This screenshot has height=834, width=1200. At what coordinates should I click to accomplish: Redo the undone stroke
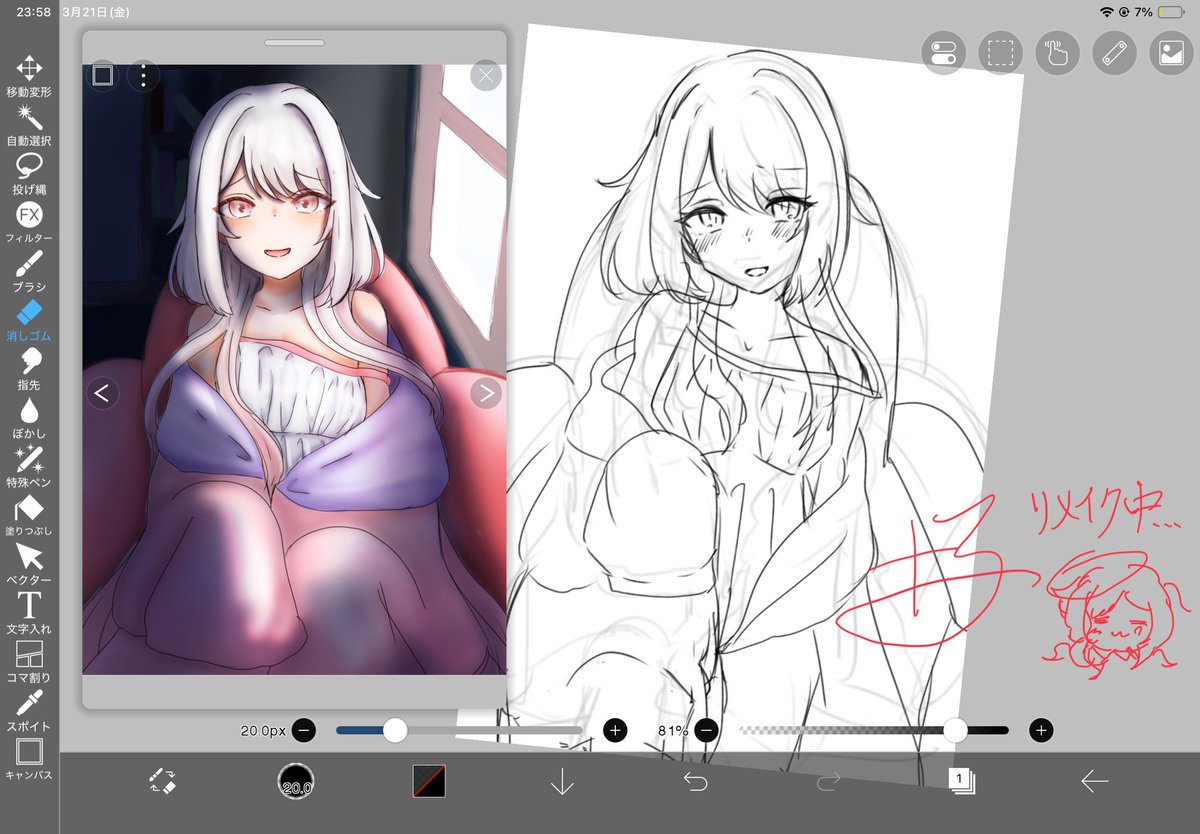tap(828, 781)
